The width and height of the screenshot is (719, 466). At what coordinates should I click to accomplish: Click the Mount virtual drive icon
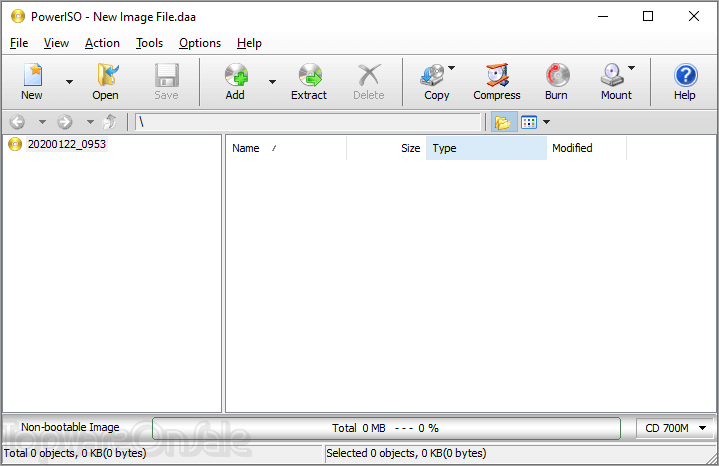click(613, 75)
